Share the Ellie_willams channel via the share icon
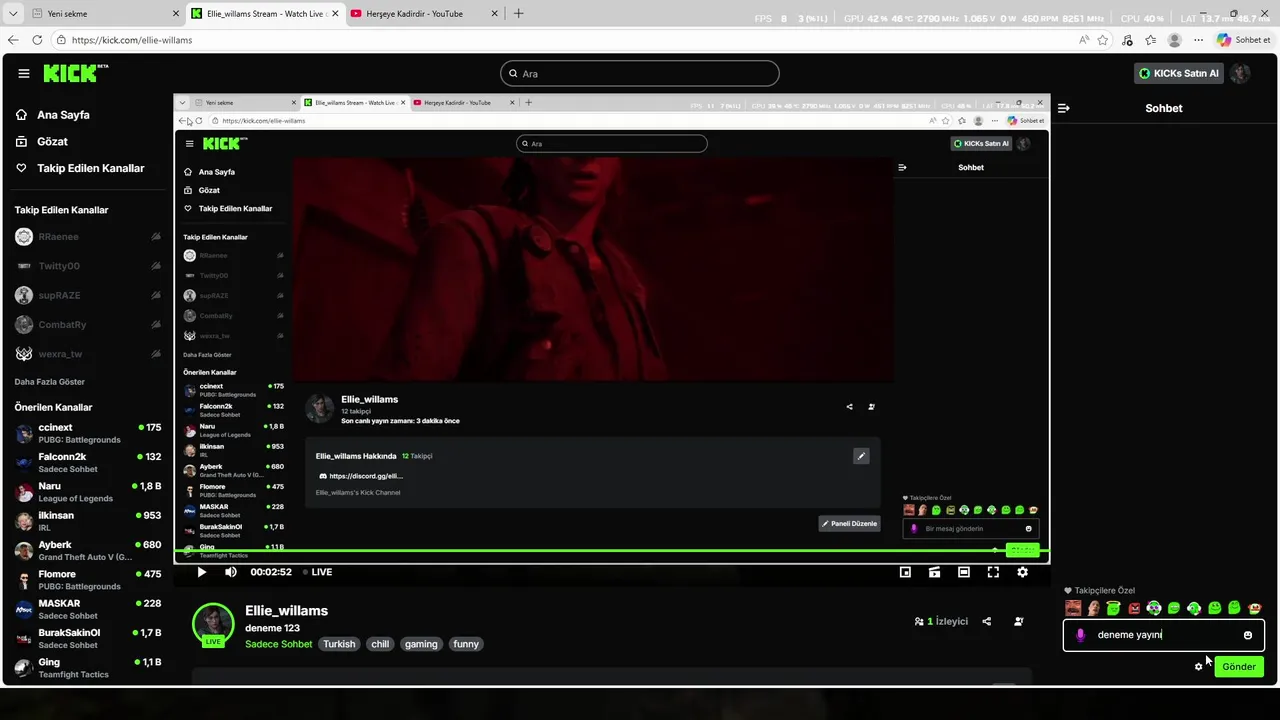 pos(986,621)
